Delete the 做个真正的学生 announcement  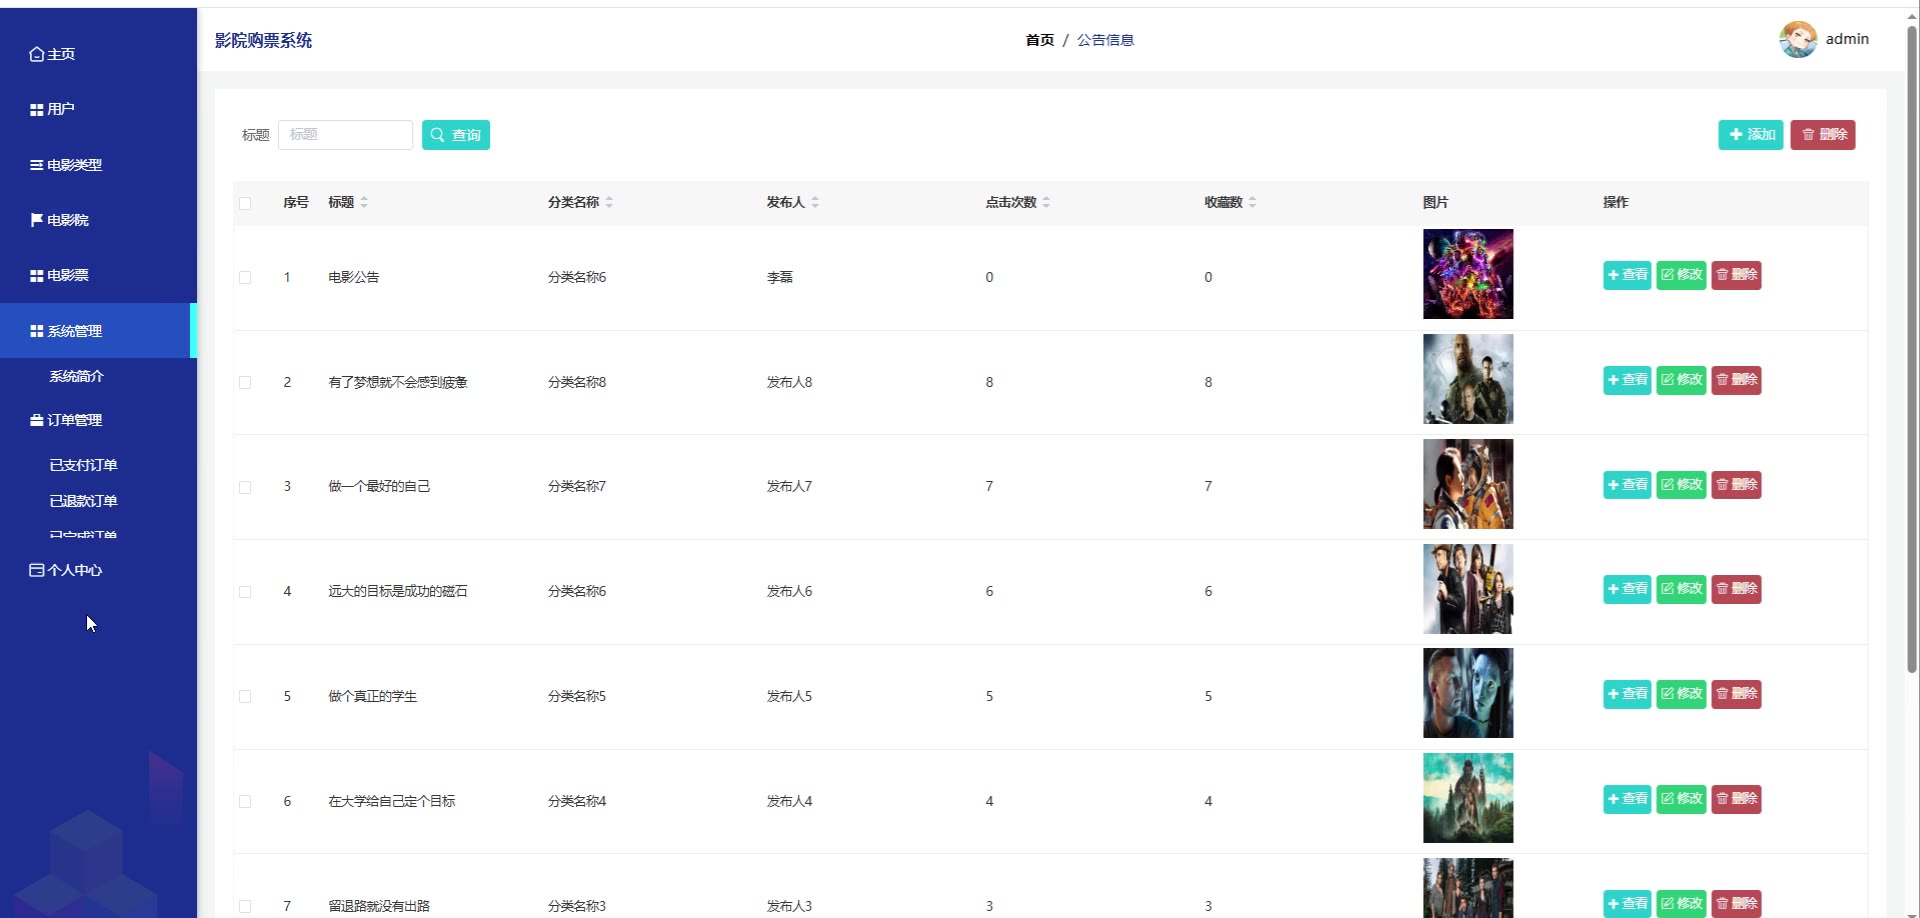(1736, 694)
